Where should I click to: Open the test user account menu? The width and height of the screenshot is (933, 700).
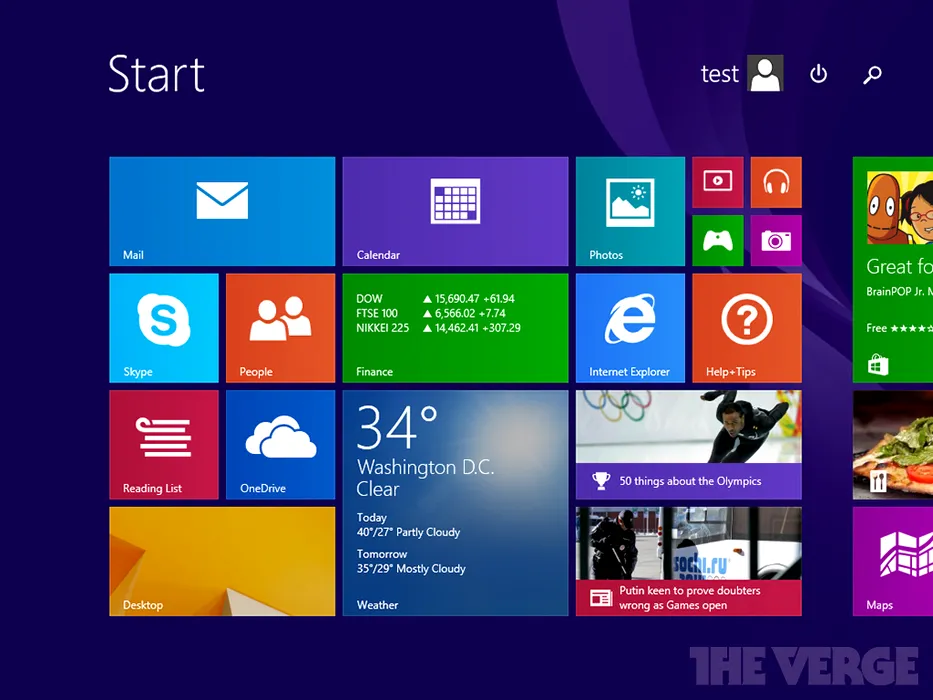[x=741, y=74]
